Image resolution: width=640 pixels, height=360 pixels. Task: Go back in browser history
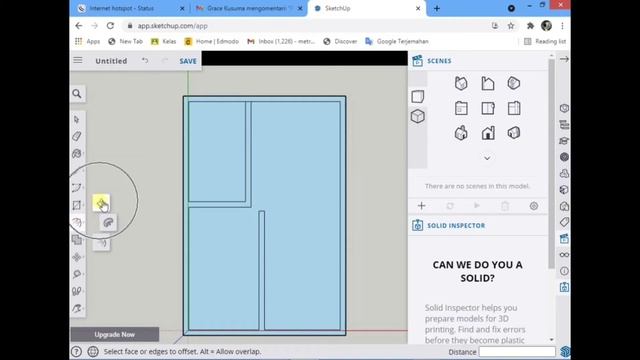79,26
